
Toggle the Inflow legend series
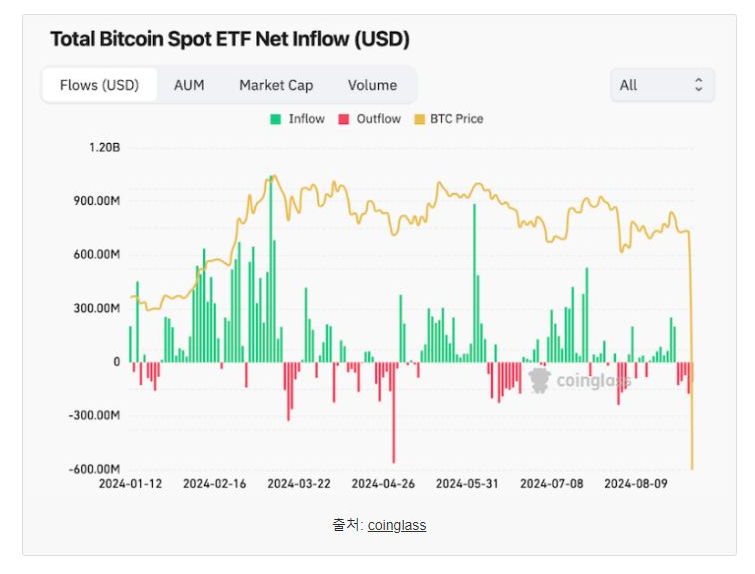point(298,119)
